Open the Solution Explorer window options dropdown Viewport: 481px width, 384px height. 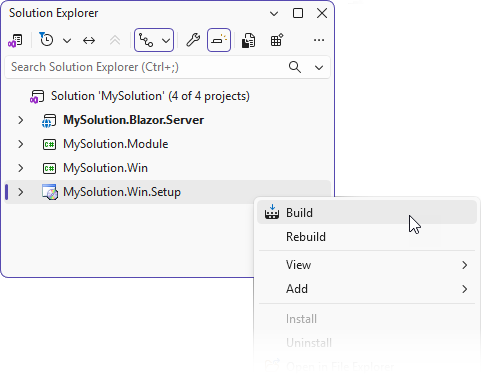click(x=274, y=14)
